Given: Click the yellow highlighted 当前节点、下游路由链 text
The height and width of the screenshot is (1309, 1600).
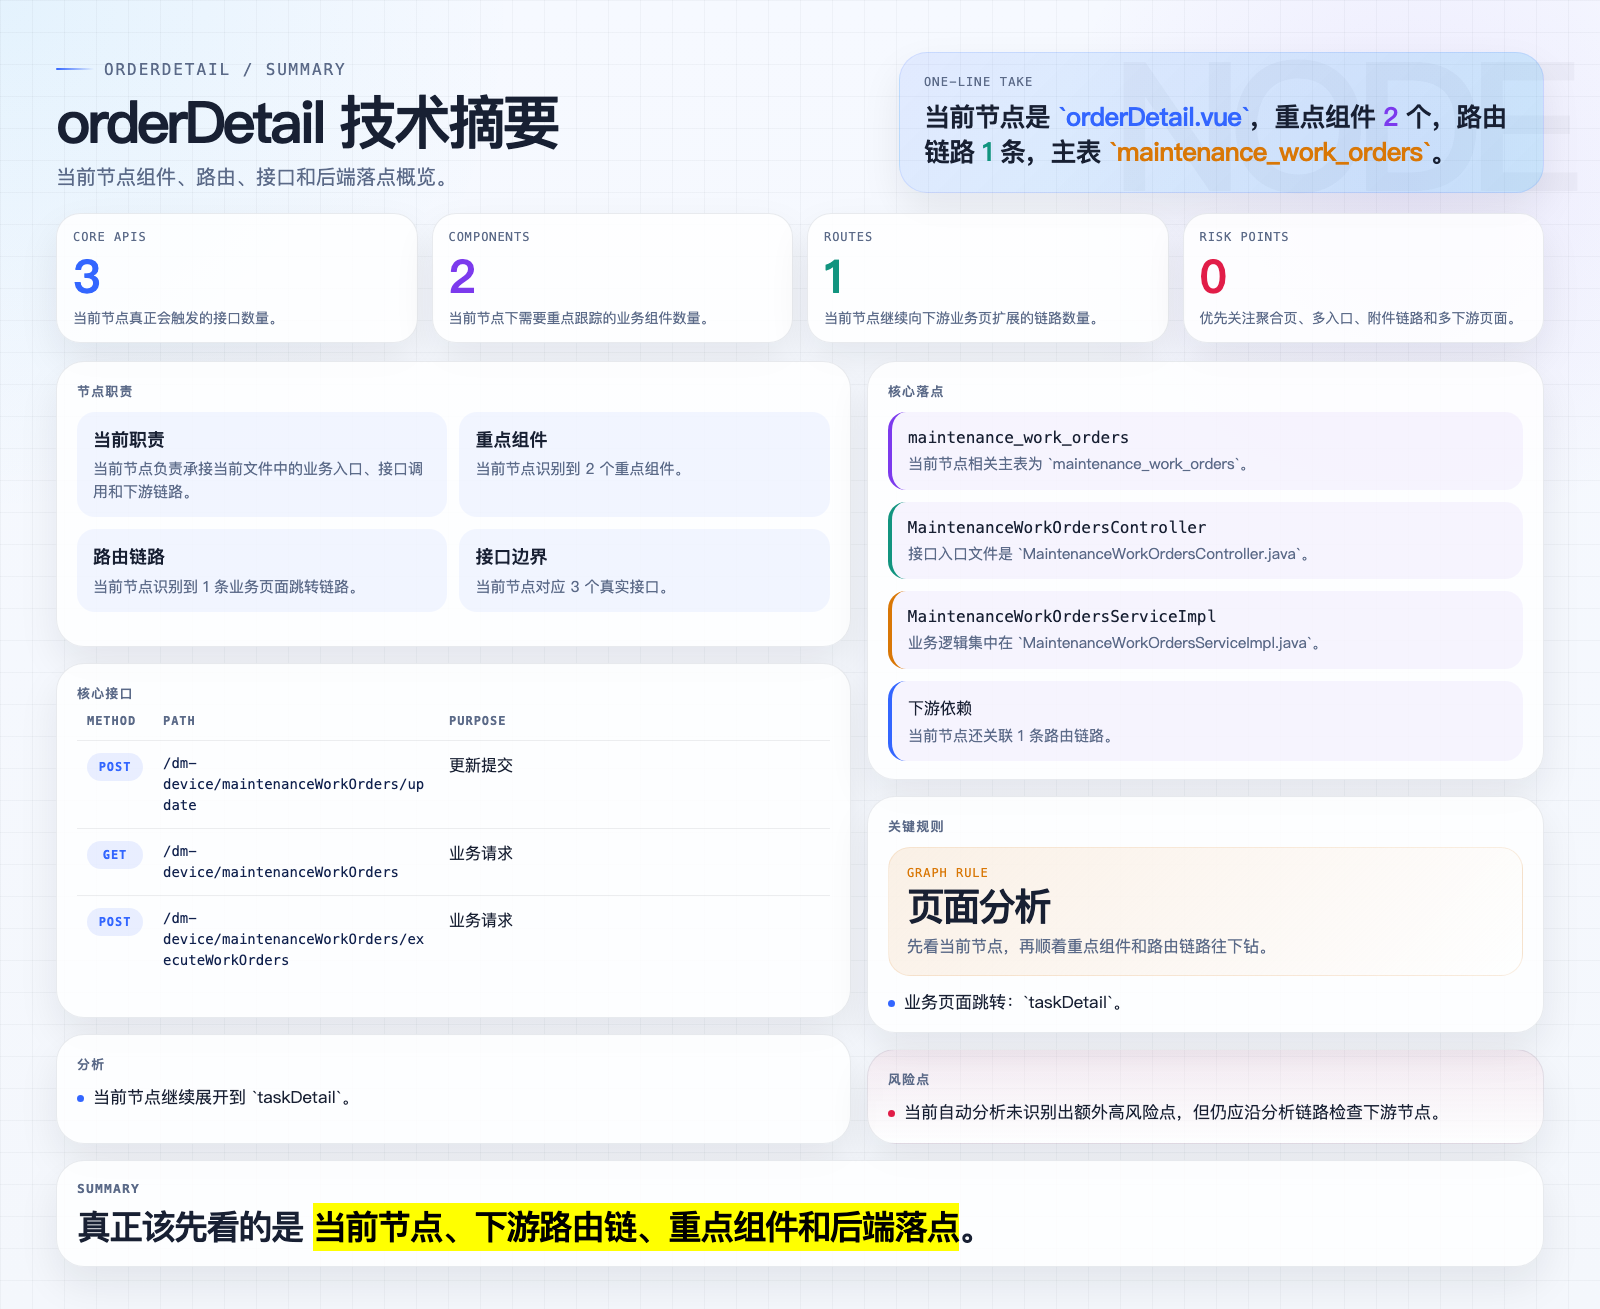Looking at the screenshot, I should [636, 1227].
